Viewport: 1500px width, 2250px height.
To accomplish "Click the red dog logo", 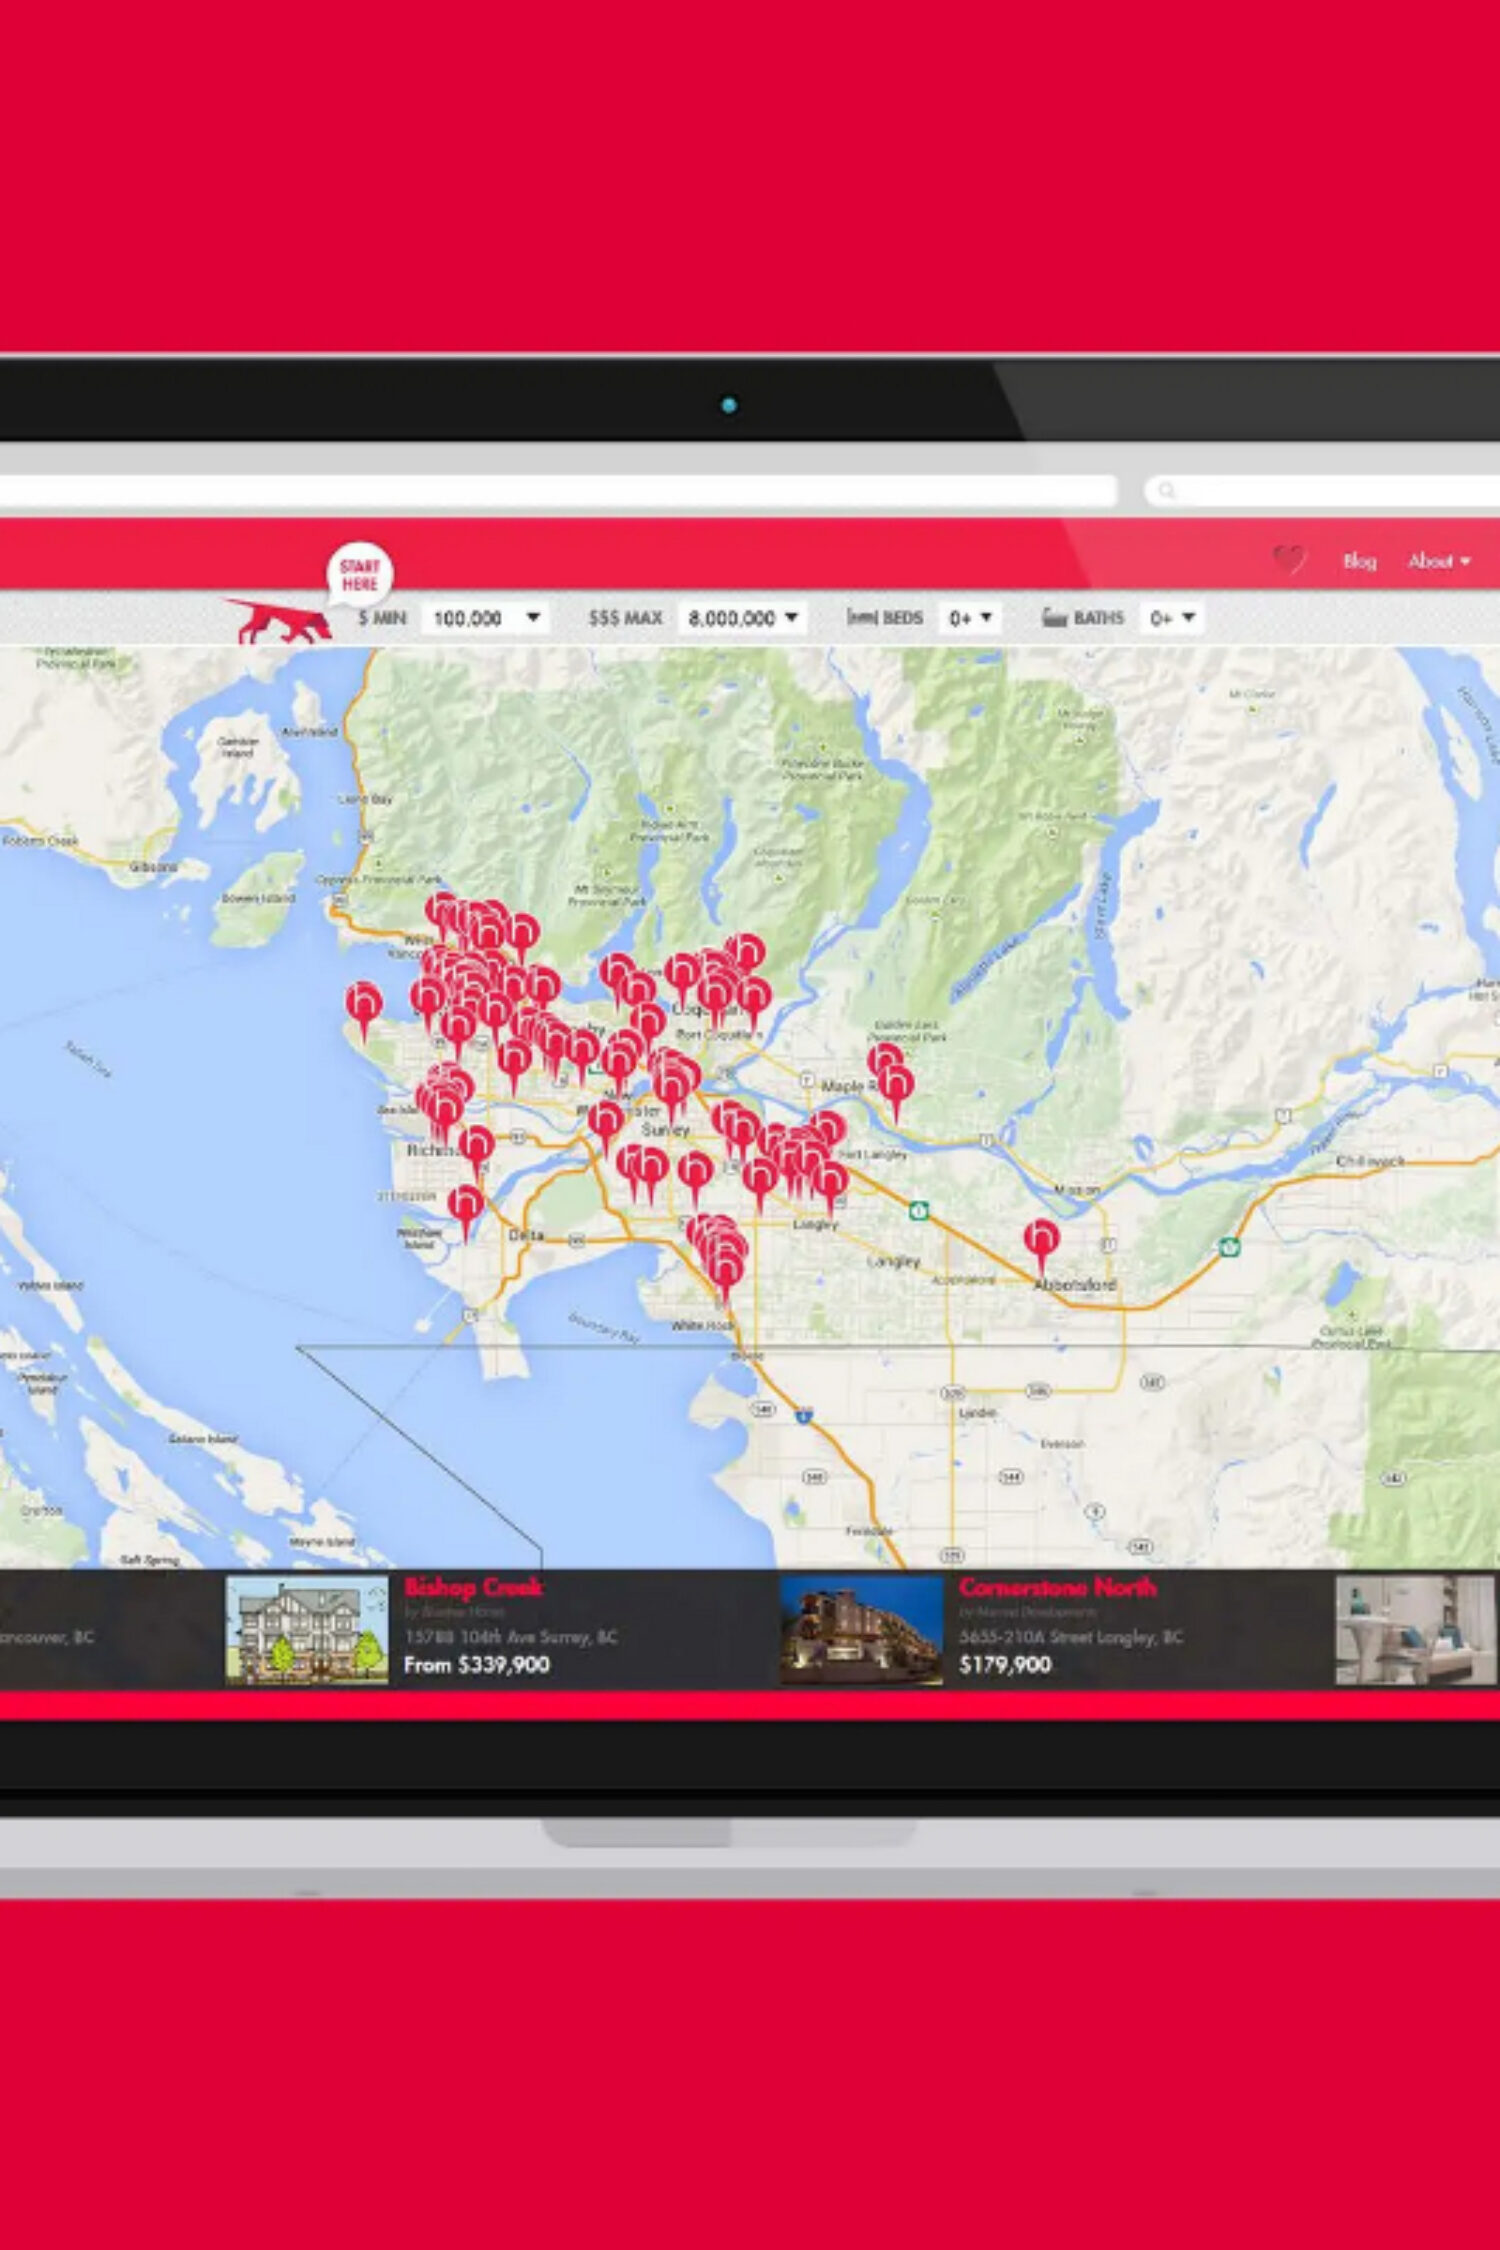I will (279, 621).
